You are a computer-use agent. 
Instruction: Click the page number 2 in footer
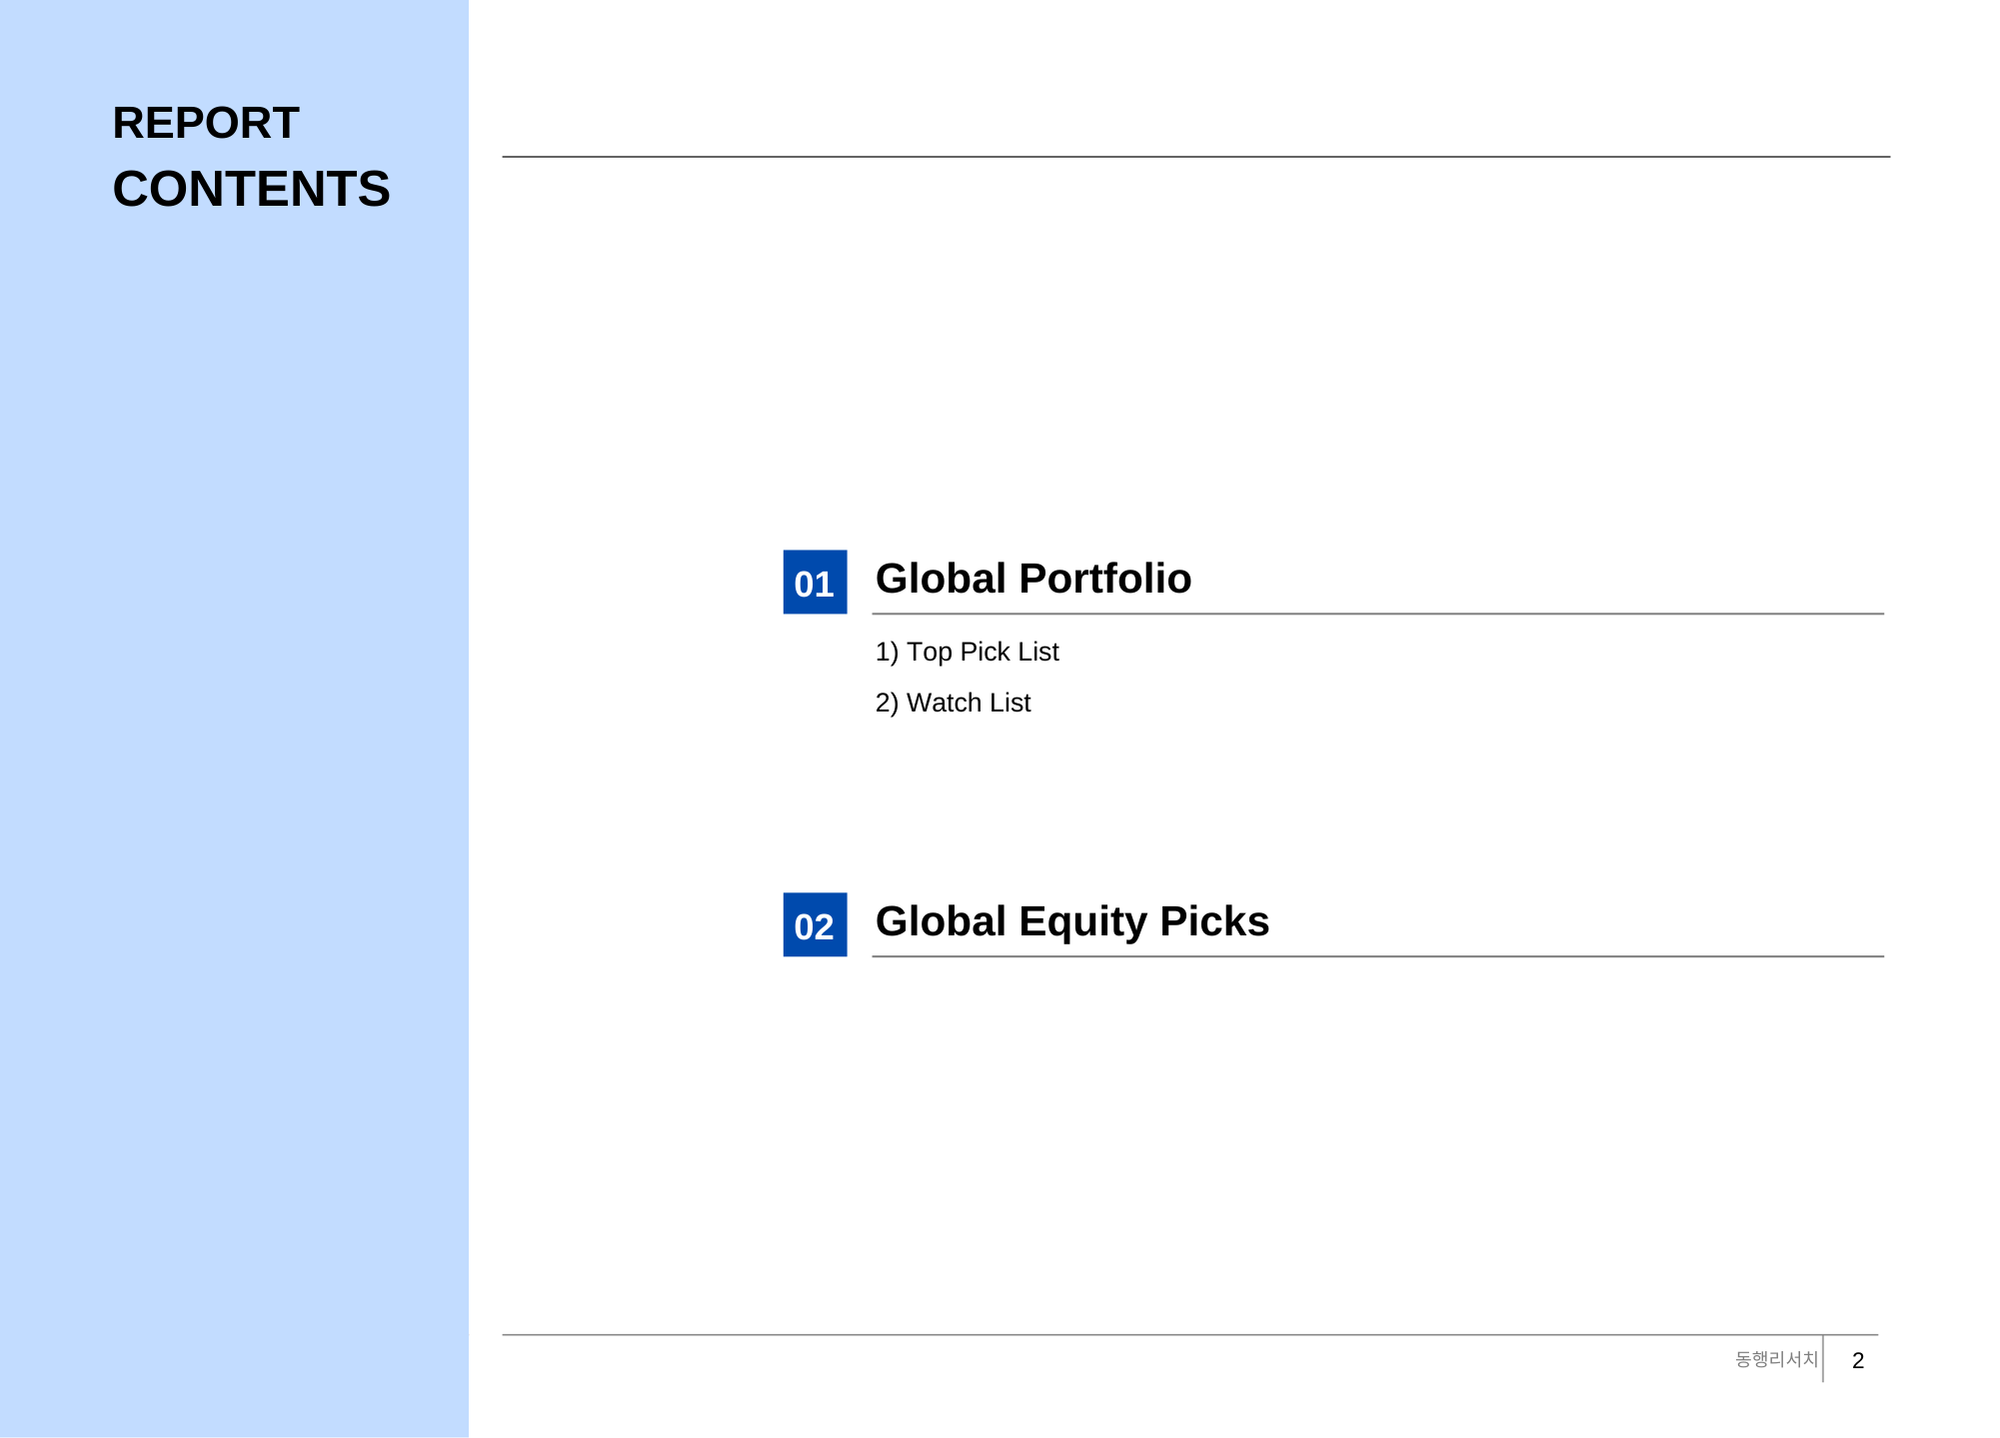click(1857, 1361)
